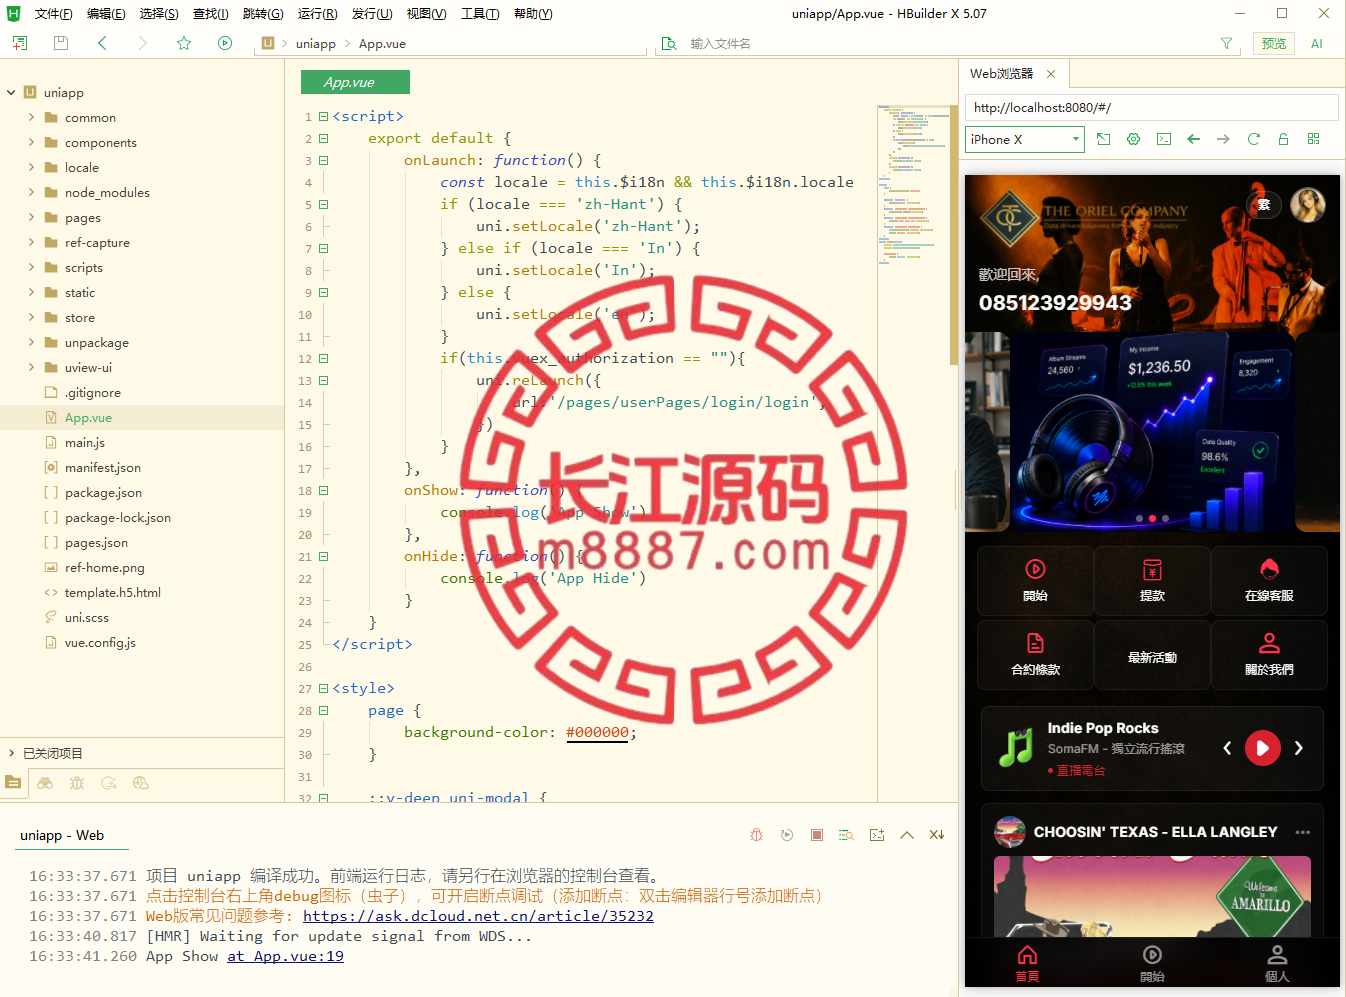The width and height of the screenshot is (1346, 997).
Task: Go to previous radio station arrow
Action: [1227, 748]
